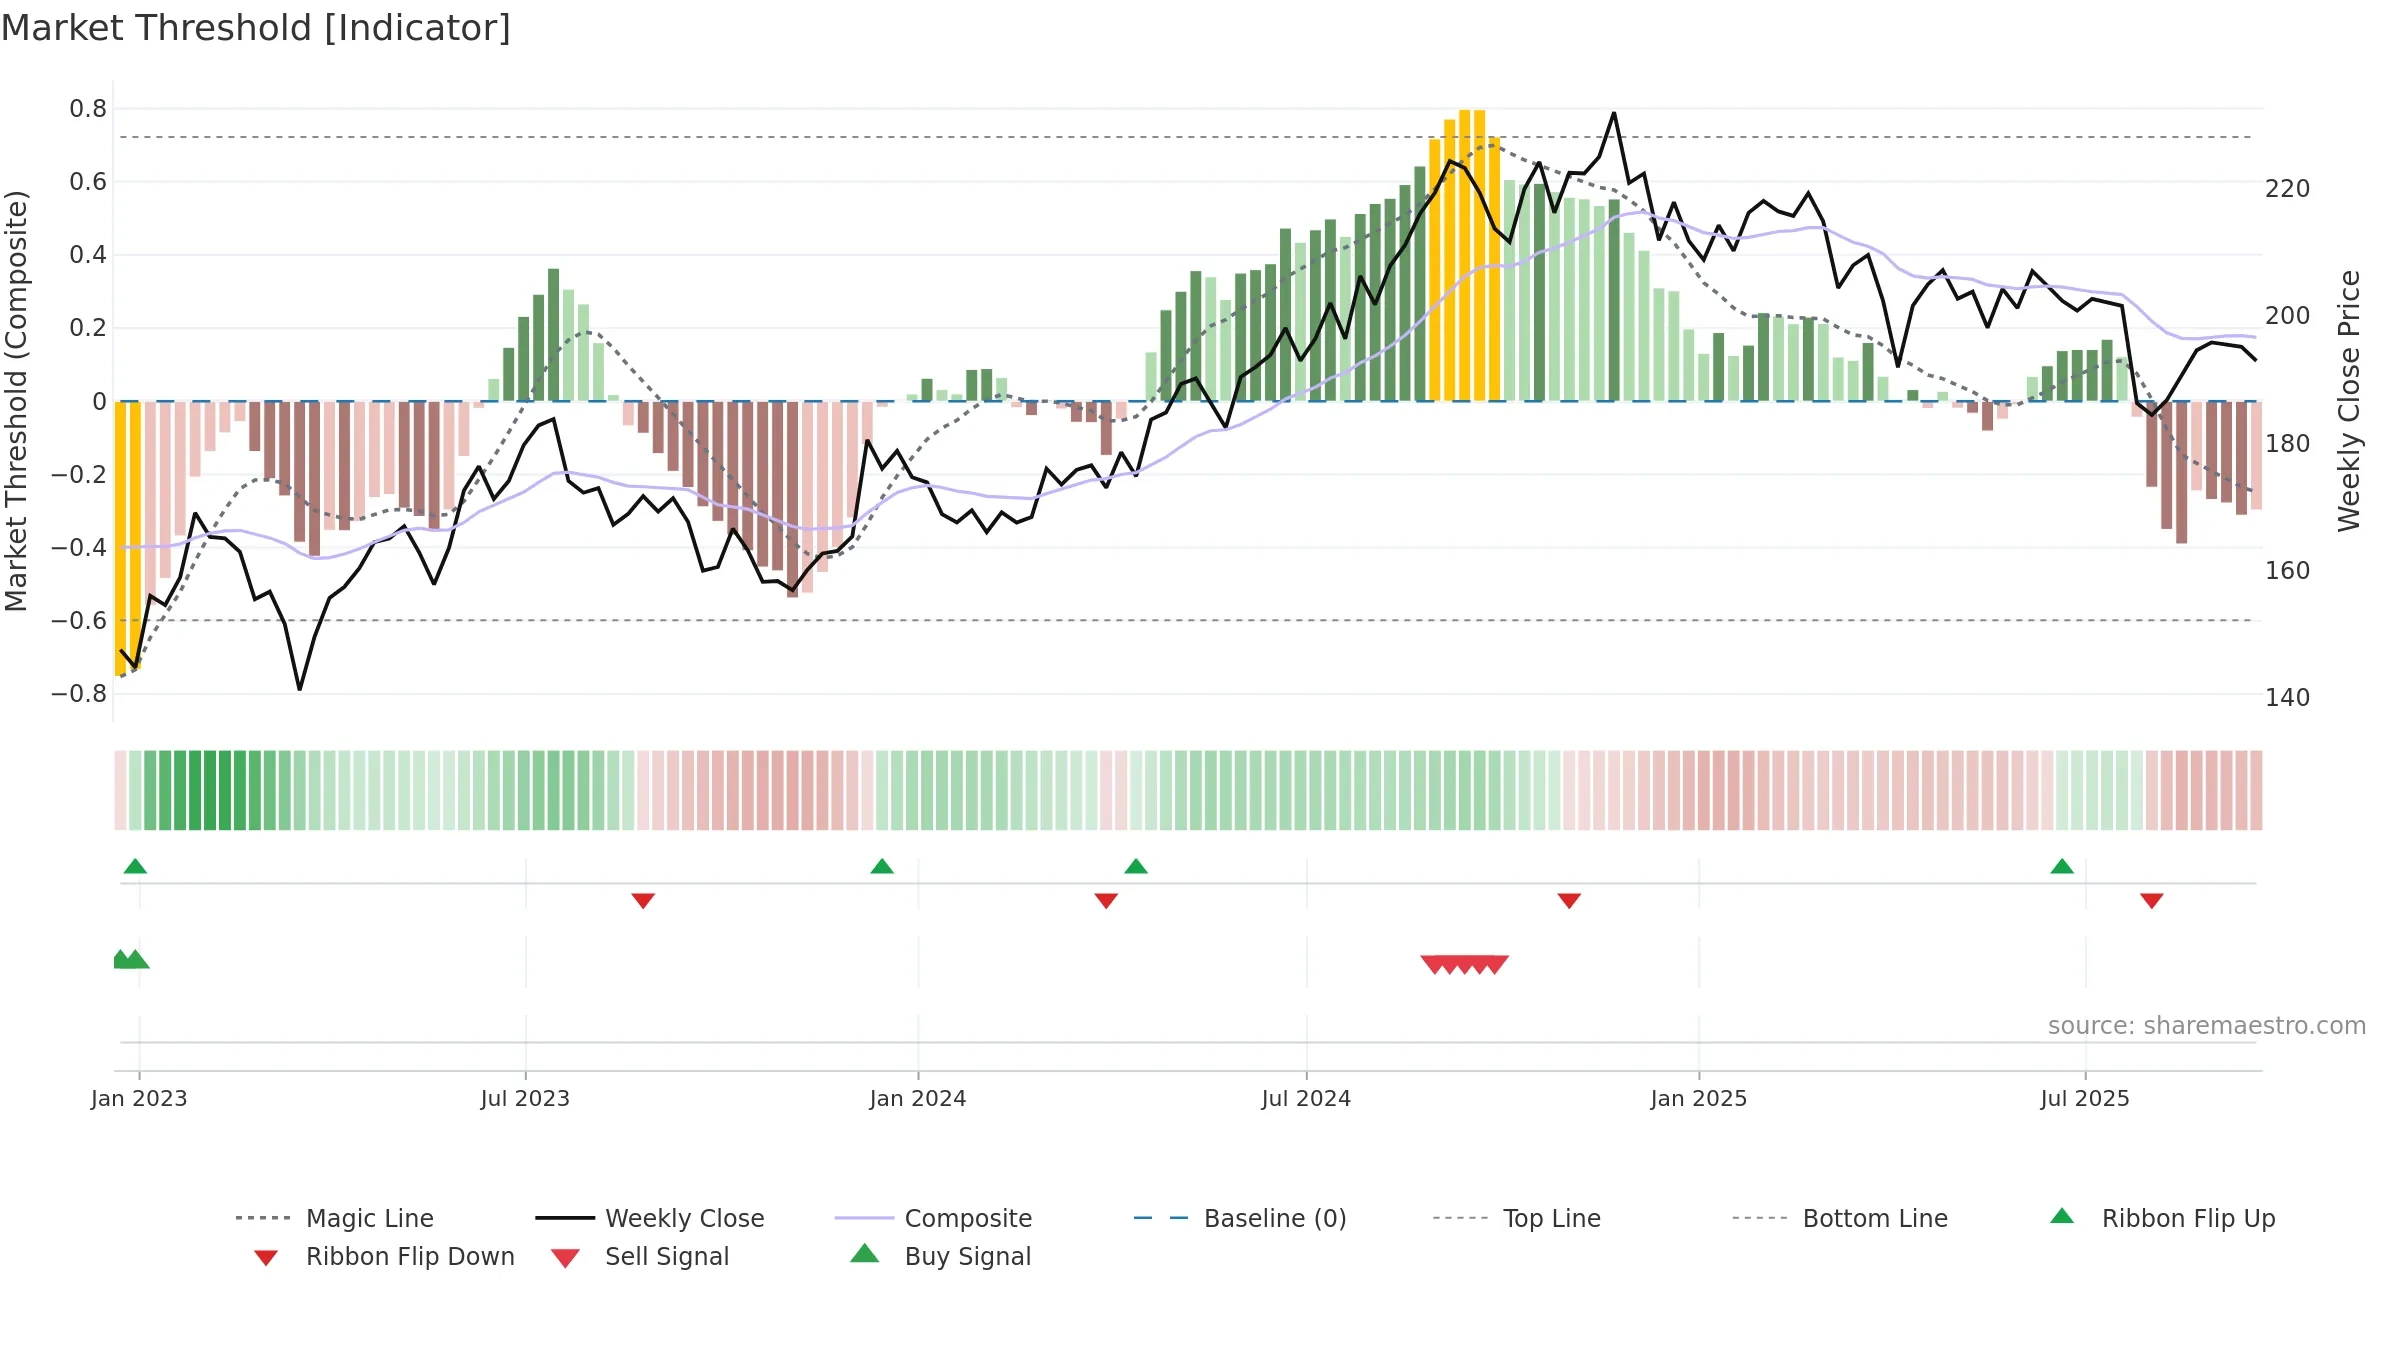The image size is (2400, 1350).
Task: Click the Ribbon Flip Up marker before Jul 2025
Action: tap(2062, 866)
